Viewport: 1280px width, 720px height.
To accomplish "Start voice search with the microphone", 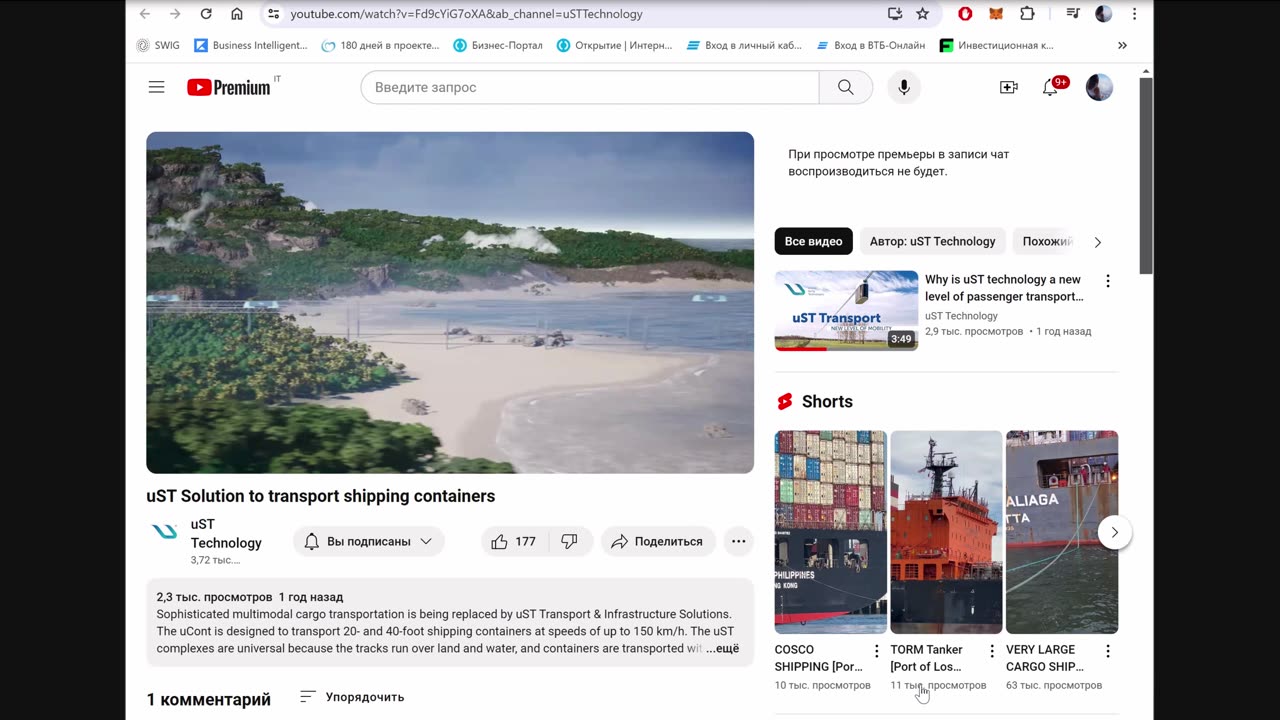I will click(904, 87).
